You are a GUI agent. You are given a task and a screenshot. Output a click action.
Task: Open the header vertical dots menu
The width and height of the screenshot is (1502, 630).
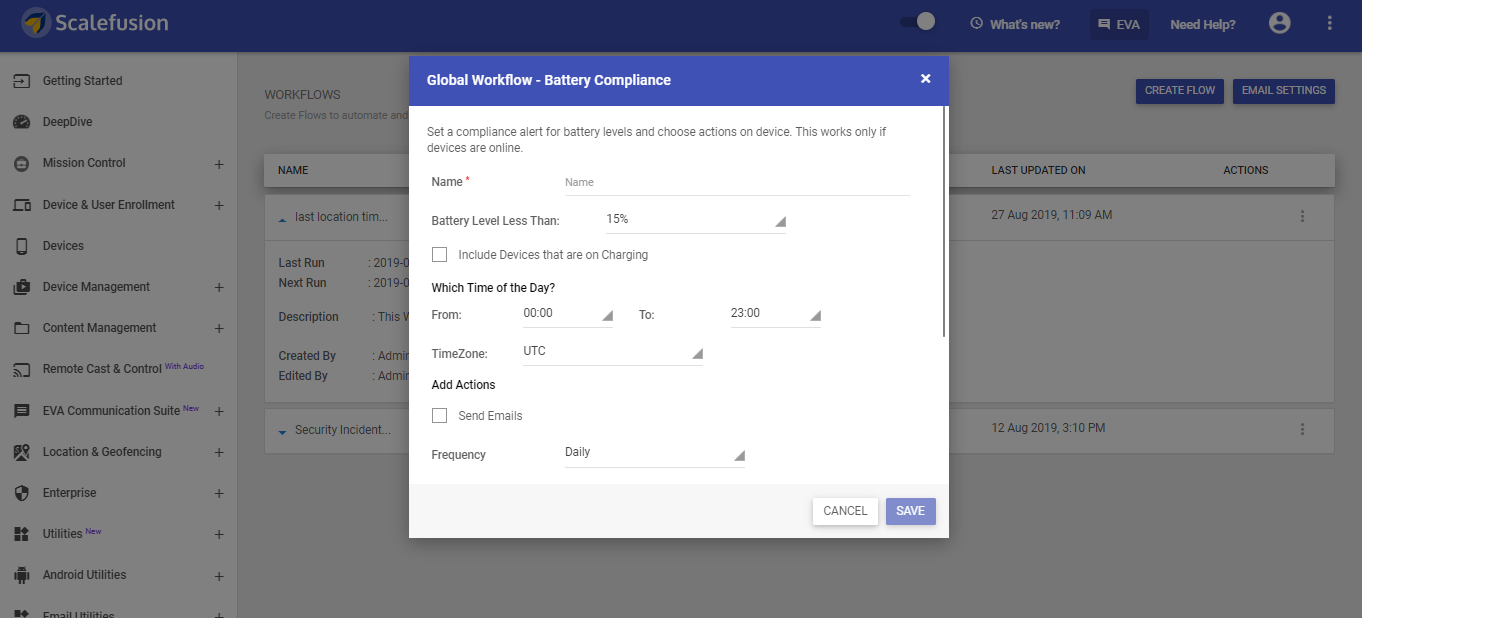(1330, 23)
